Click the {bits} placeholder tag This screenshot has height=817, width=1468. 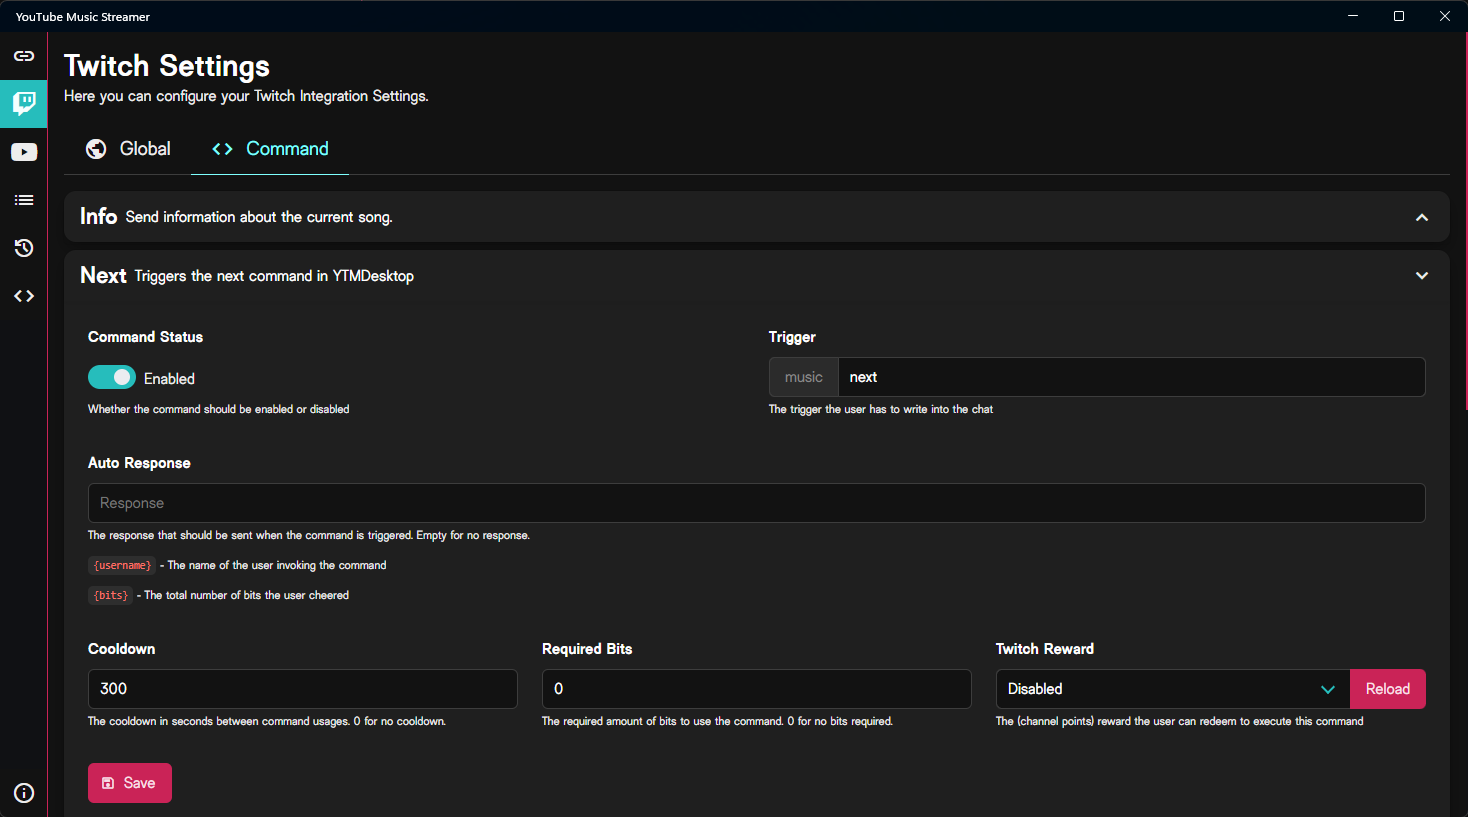pyautogui.click(x=110, y=595)
